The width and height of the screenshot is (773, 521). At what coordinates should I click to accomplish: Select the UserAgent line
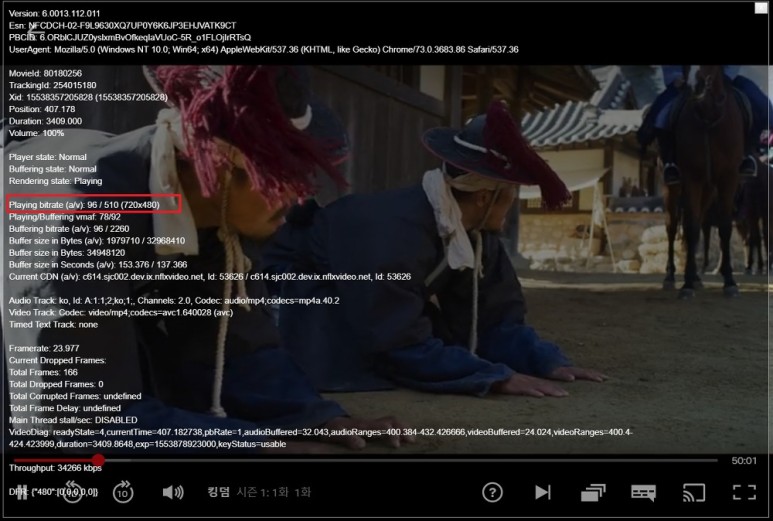264,49
